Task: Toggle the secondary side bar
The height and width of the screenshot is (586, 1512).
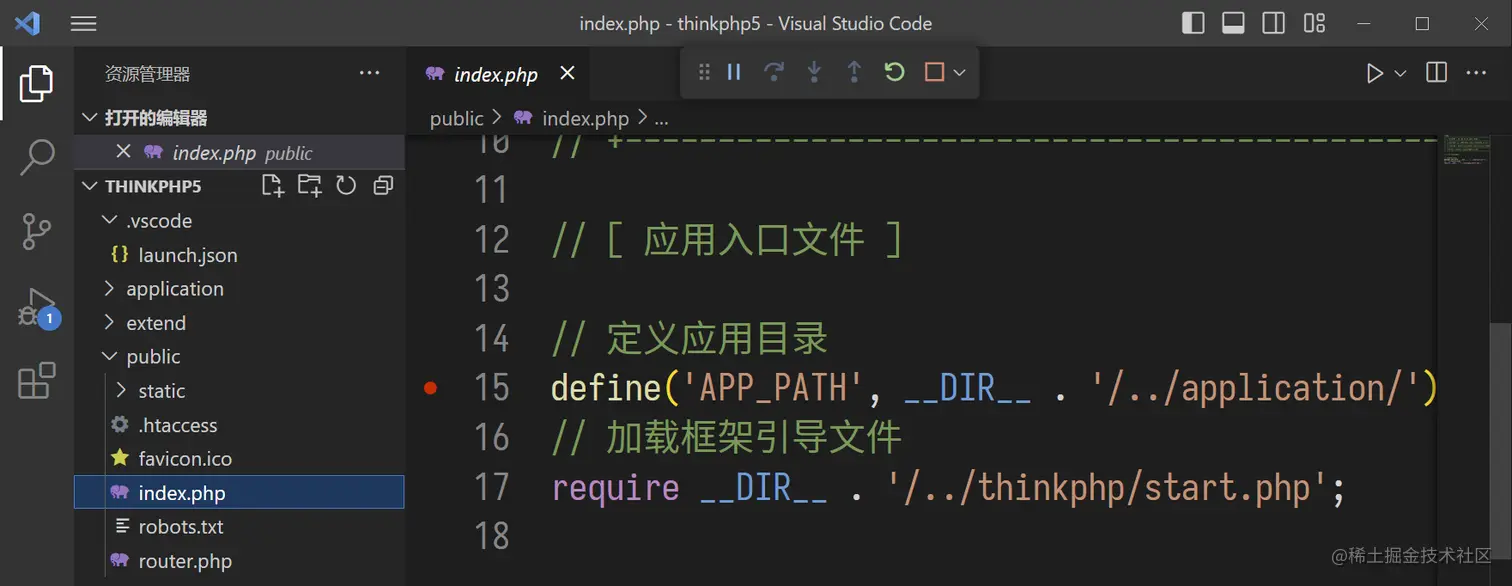Action: coord(1274,23)
